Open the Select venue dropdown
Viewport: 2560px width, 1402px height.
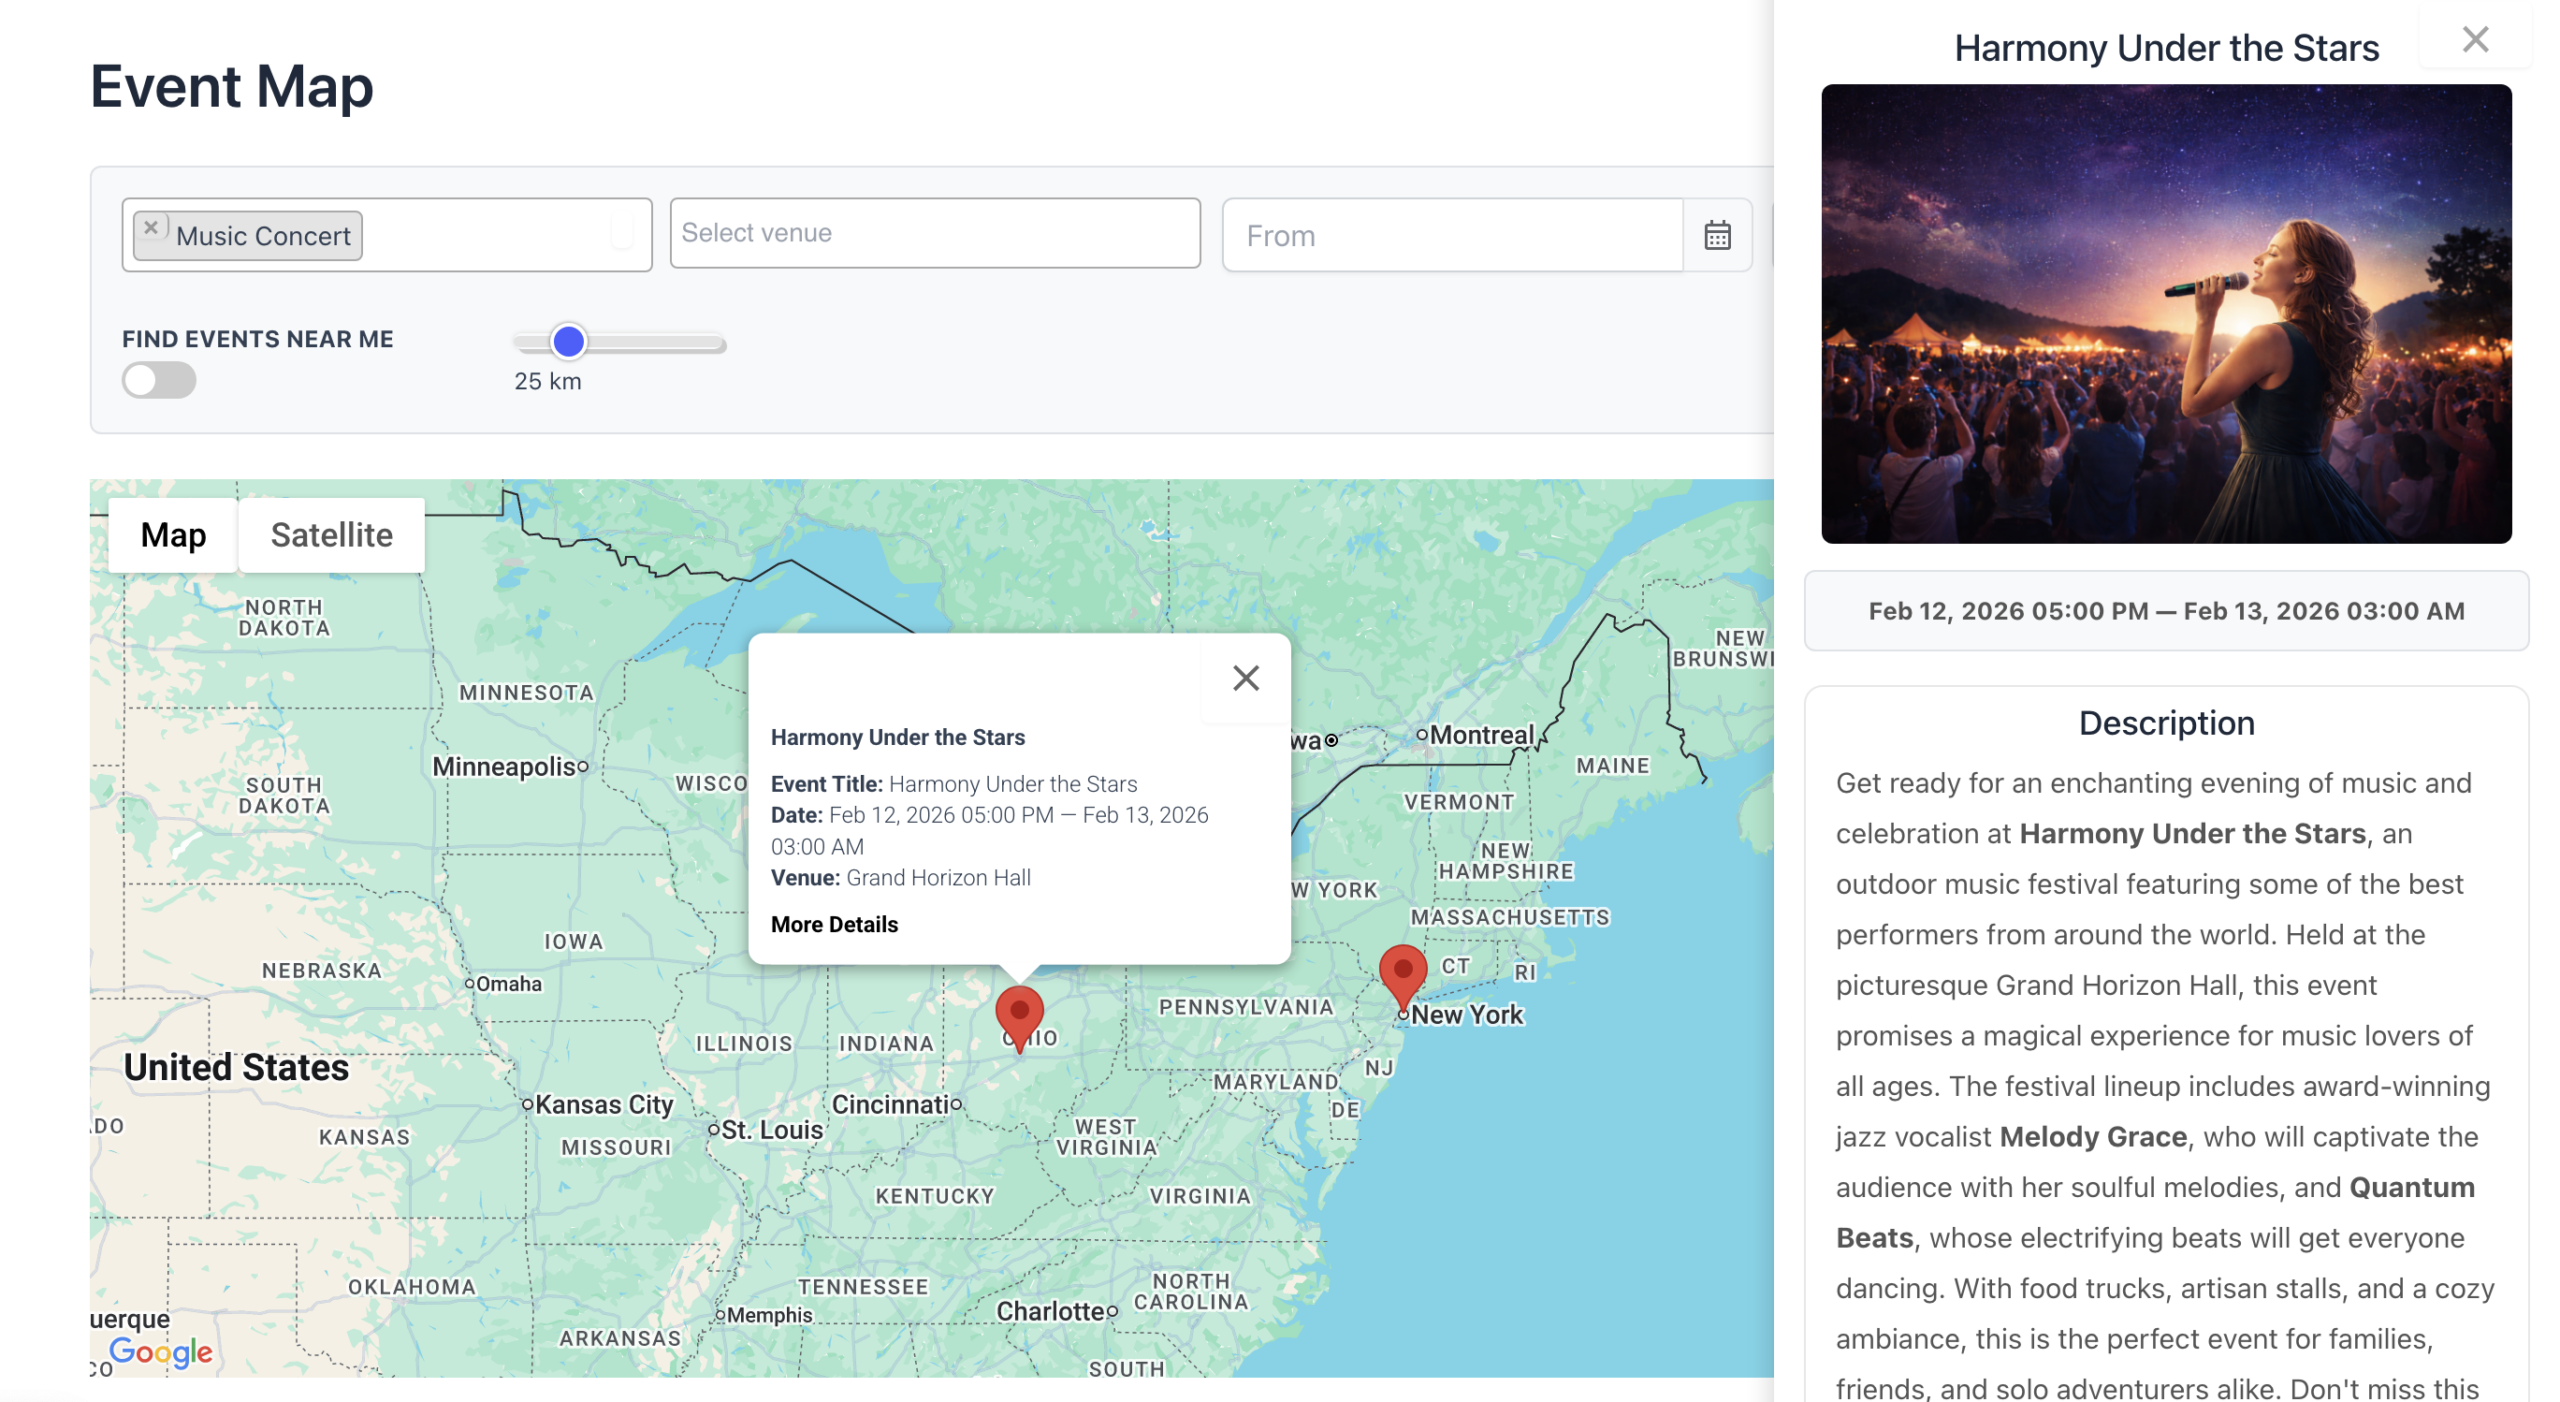(934, 233)
